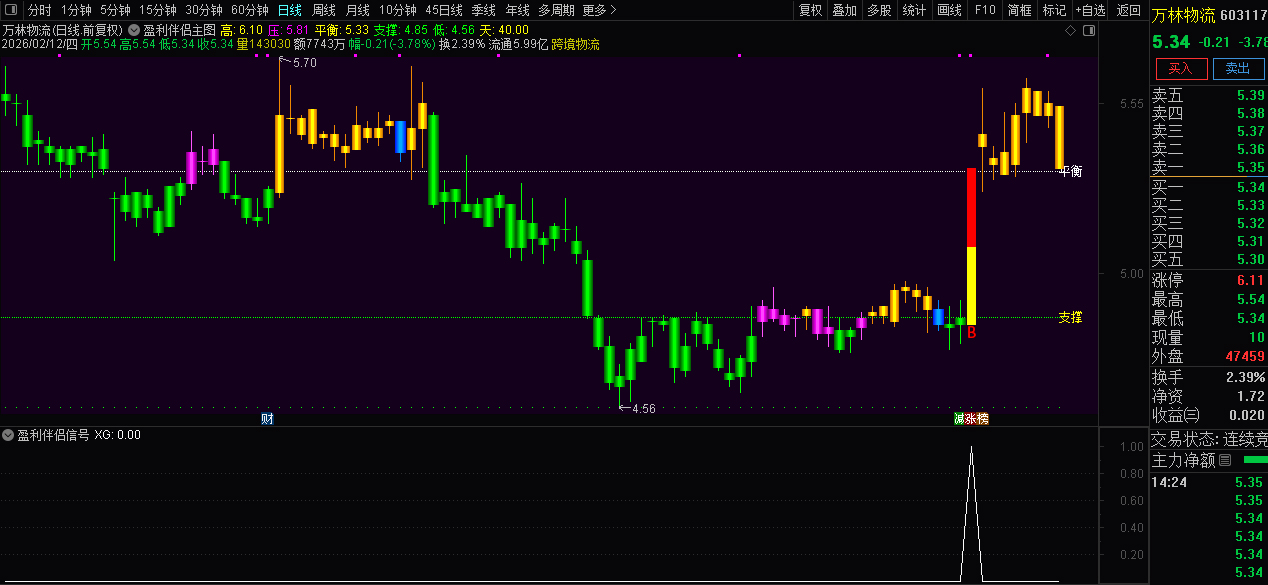
Task: Click the 卖四 price 5.38 row
Action: (1208, 113)
